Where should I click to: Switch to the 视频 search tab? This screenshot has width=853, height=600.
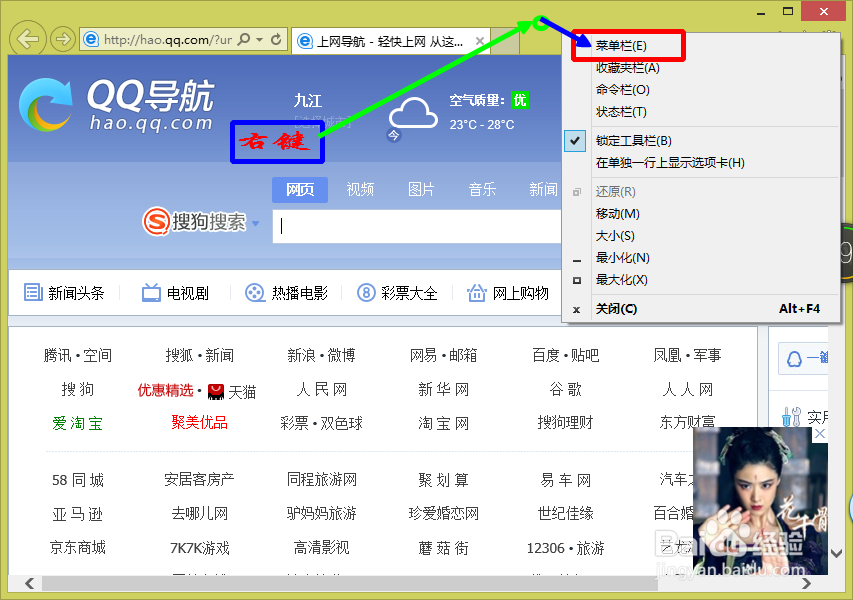[x=360, y=190]
